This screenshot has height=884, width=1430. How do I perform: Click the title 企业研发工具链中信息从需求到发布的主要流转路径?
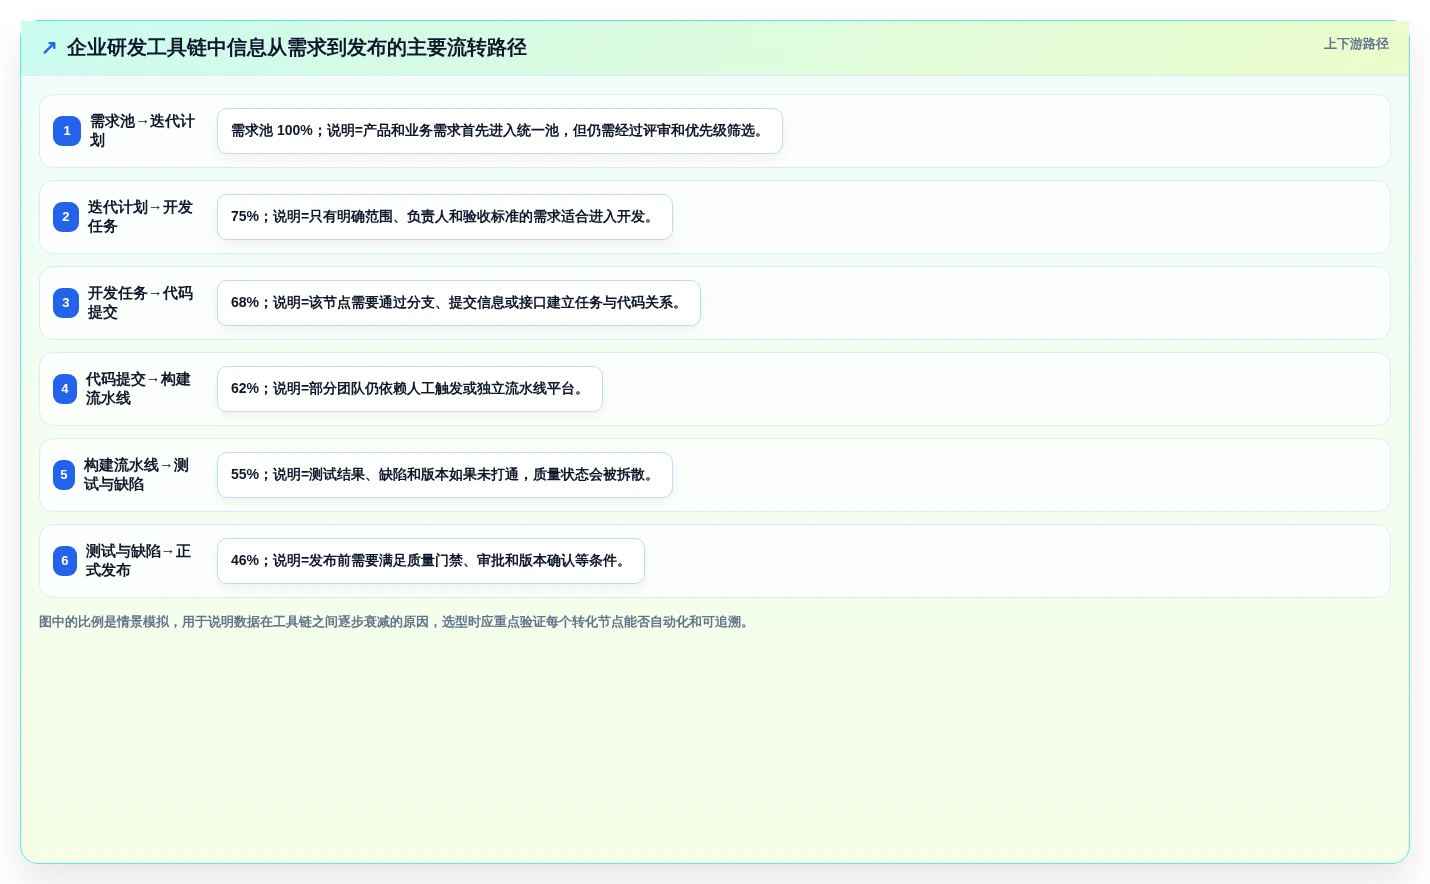click(296, 48)
